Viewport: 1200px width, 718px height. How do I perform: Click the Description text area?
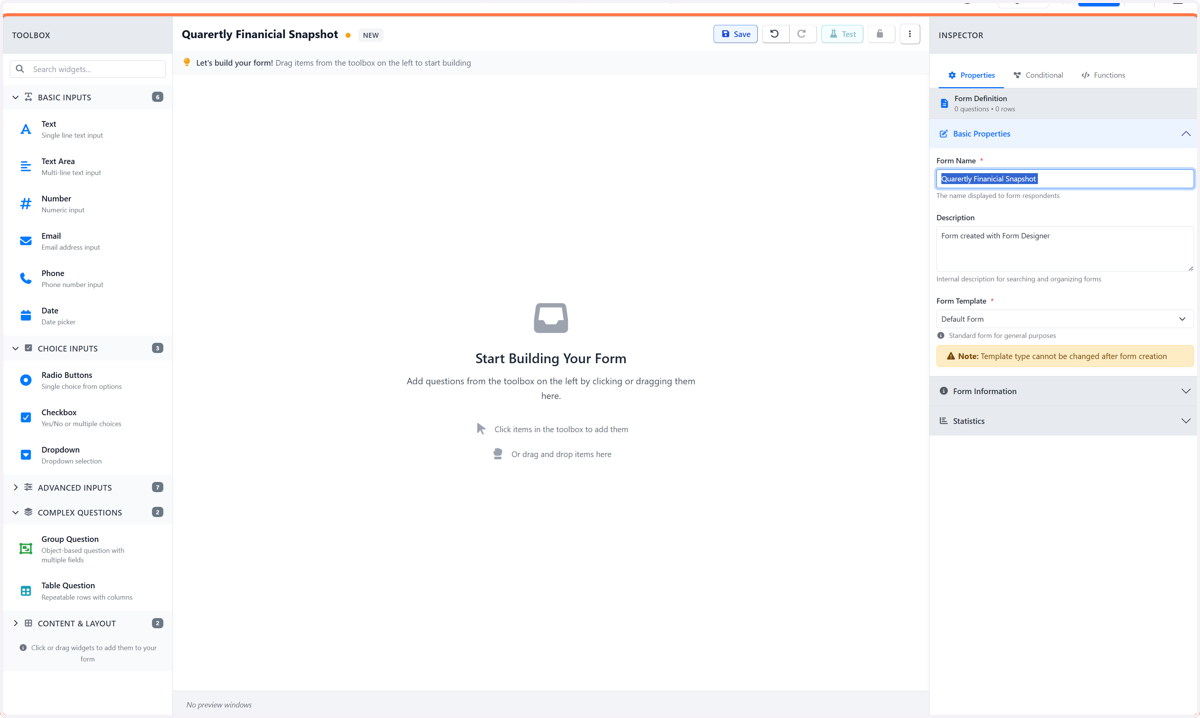(x=1064, y=249)
